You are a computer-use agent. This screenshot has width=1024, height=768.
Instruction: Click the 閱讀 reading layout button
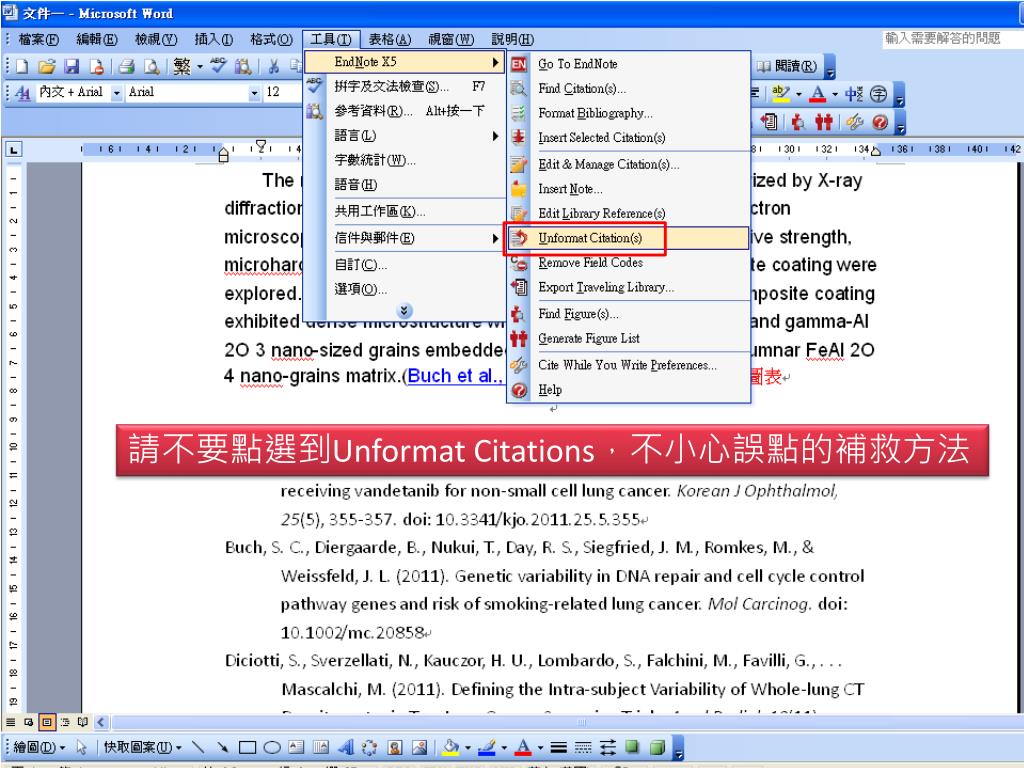788,66
